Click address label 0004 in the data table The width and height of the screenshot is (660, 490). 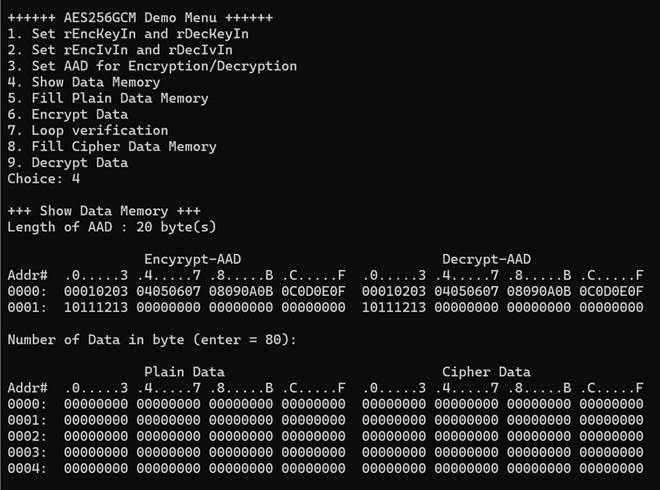(x=24, y=468)
